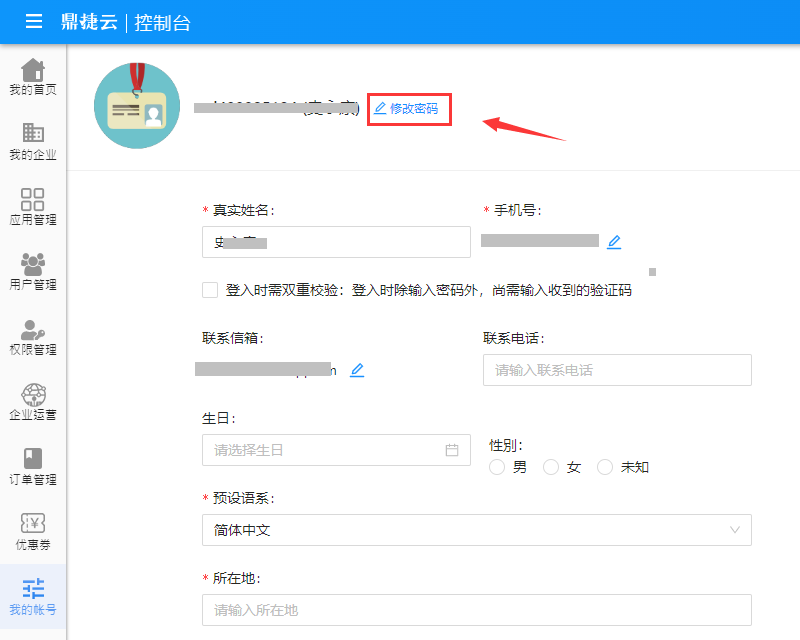Open 应用管理 from sidebar
800x640 pixels.
pyautogui.click(x=33, y=207)
